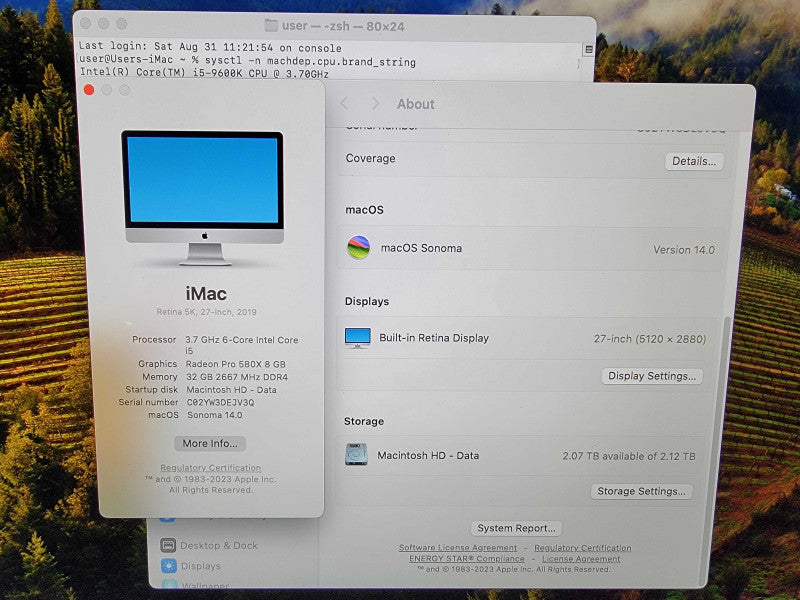Click the iMac image in About This Mac
The width and height of the screenshot is (800, 600).
203,198
